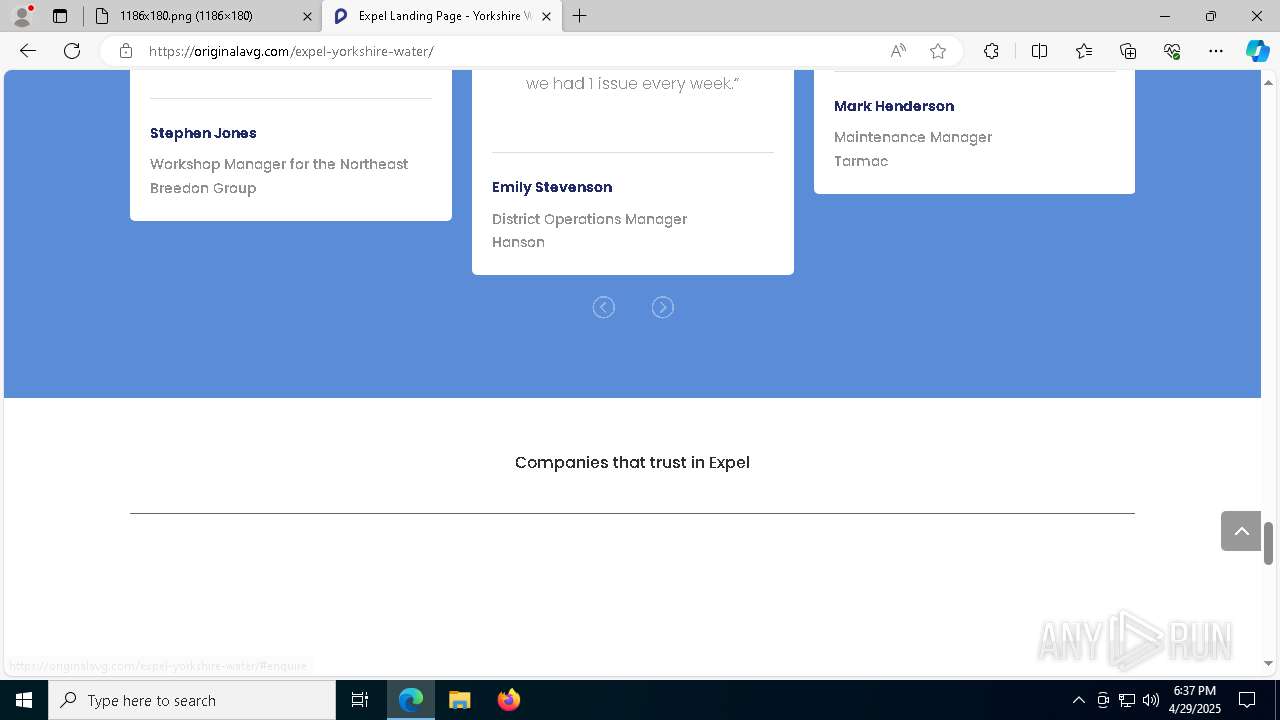
Task: Show hidden system tray icons
Action: (x=1078, y=700)
